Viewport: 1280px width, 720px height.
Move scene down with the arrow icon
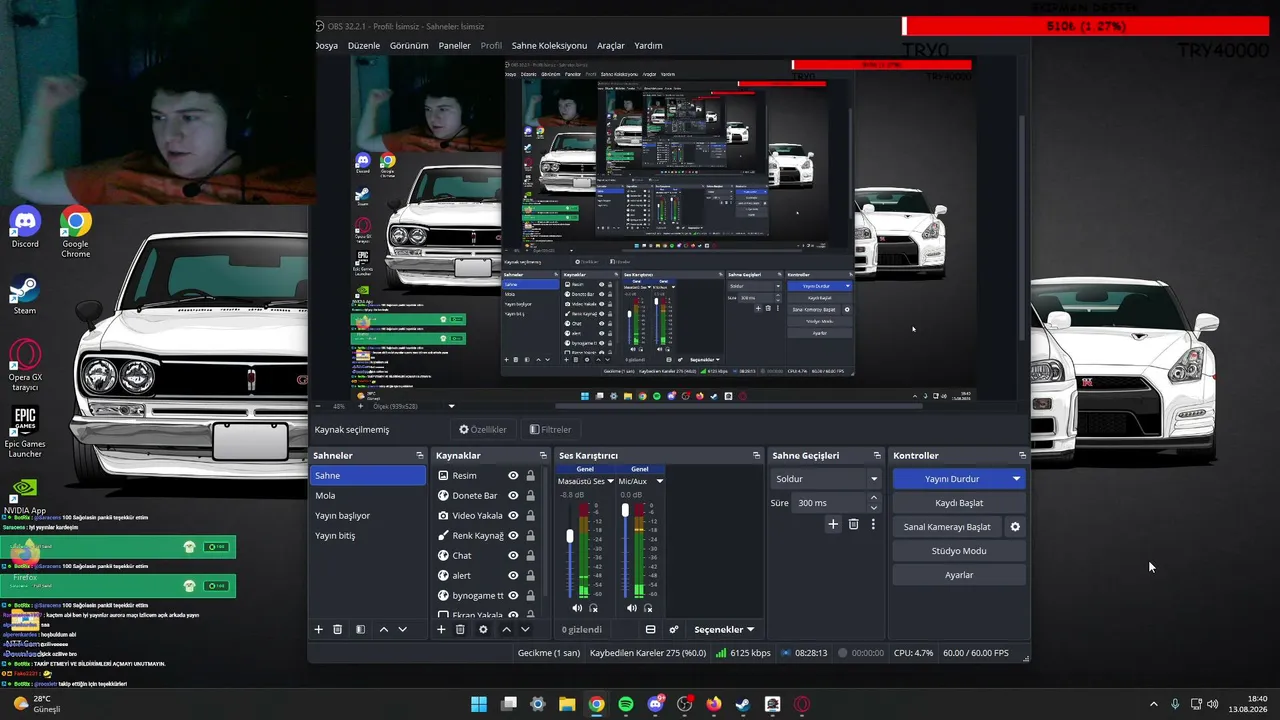(403, 629)
